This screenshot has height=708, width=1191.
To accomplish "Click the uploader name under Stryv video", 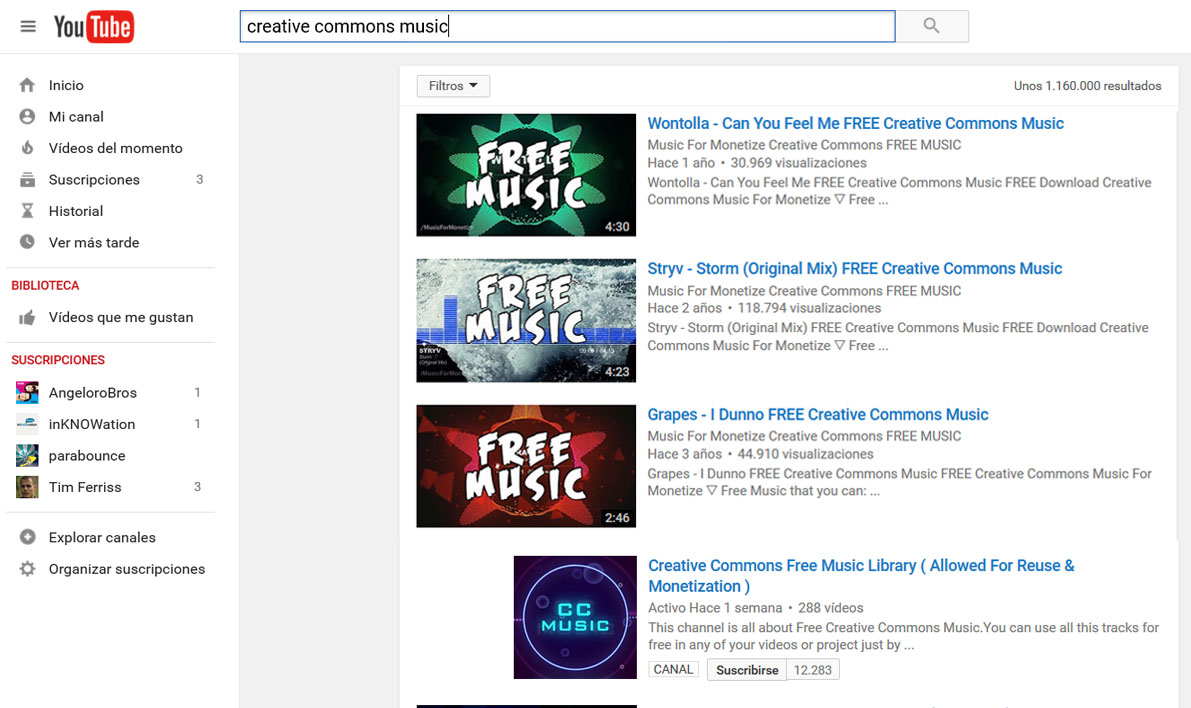I will [x=804, y=291].
